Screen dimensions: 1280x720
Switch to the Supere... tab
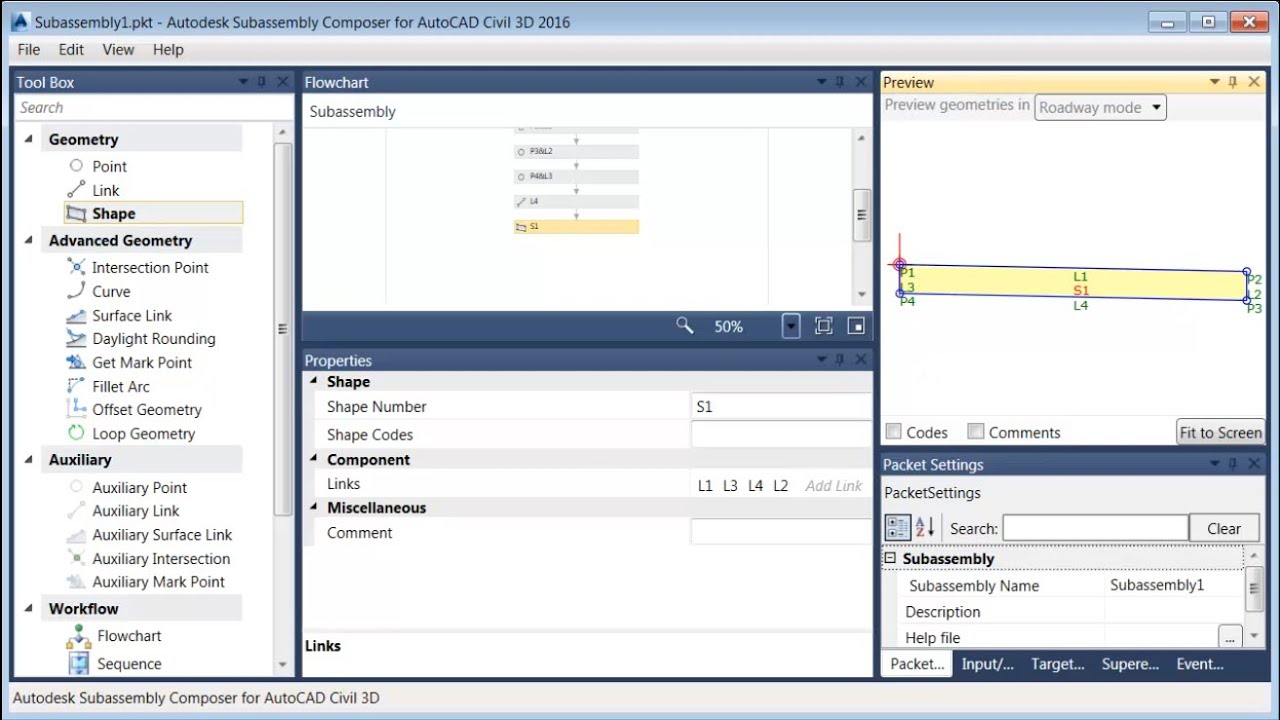coord(1130,664)
